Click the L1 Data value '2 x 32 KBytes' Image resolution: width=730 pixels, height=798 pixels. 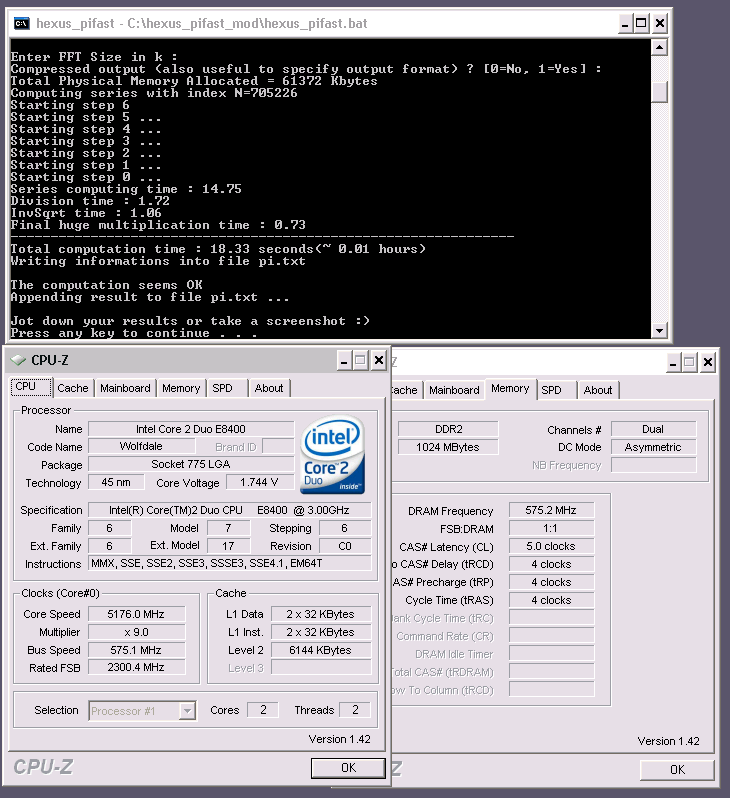click(x=321, y=614)
